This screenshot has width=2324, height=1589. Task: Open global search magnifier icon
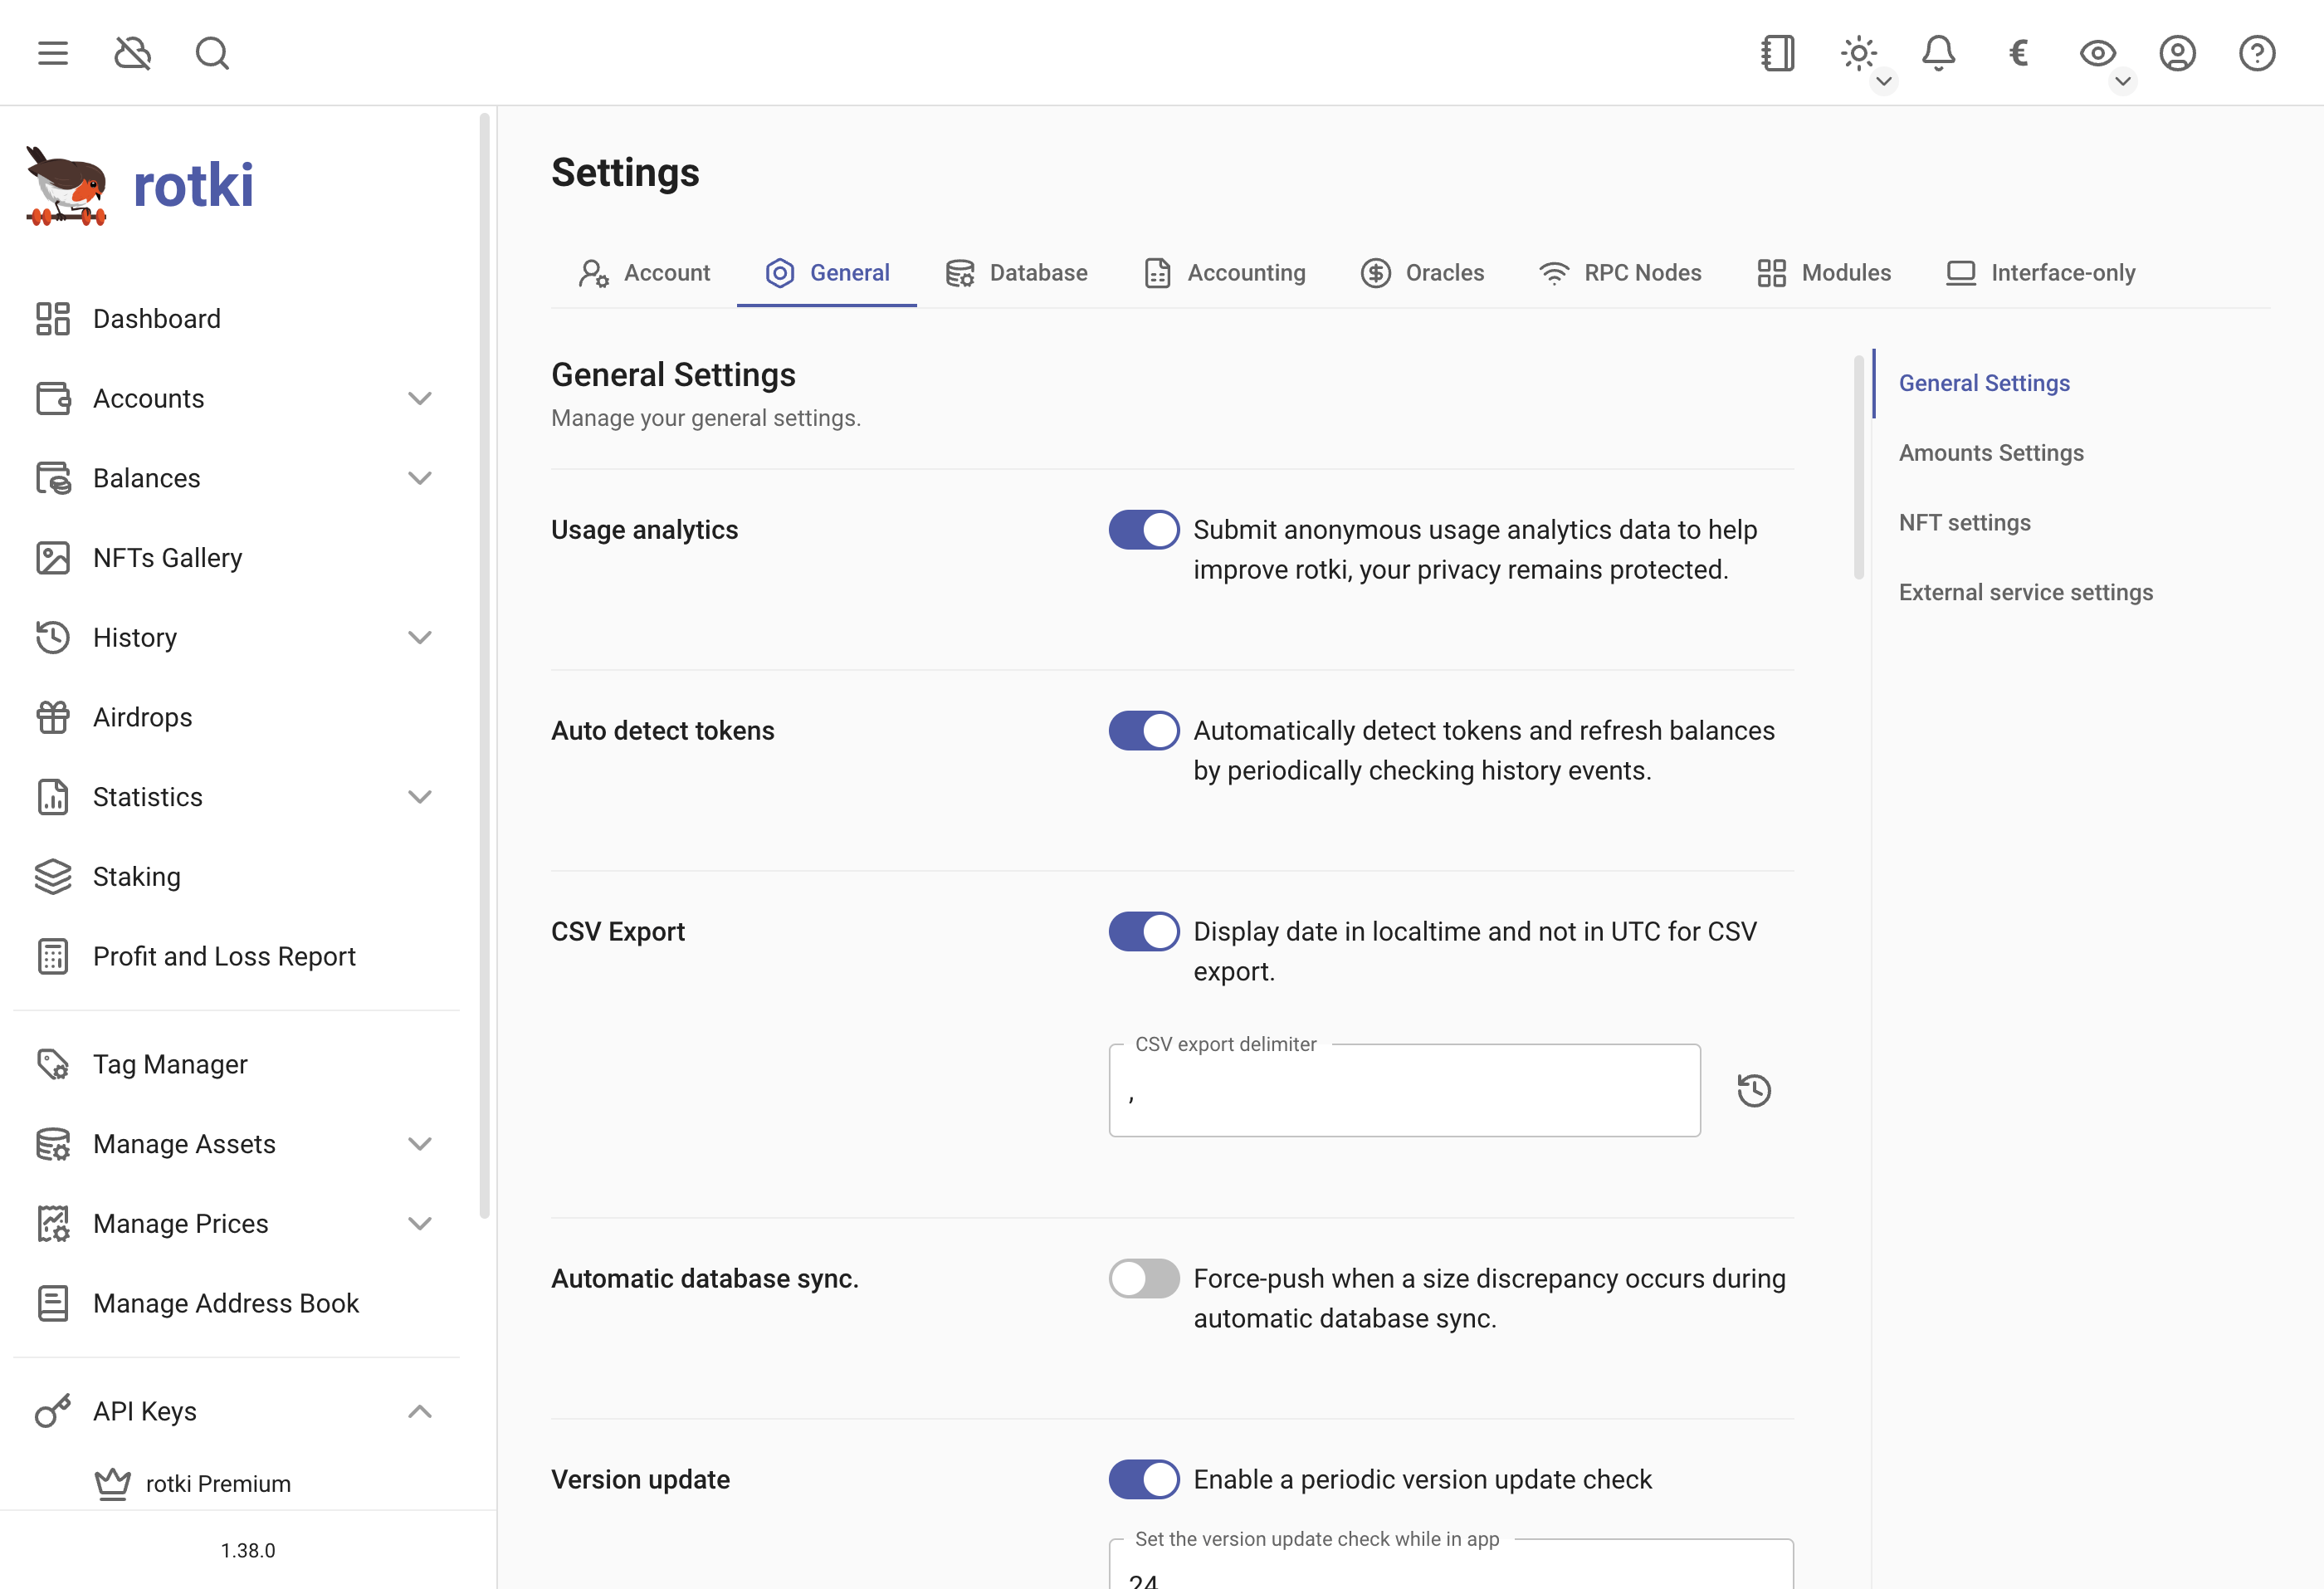(212, 53)
